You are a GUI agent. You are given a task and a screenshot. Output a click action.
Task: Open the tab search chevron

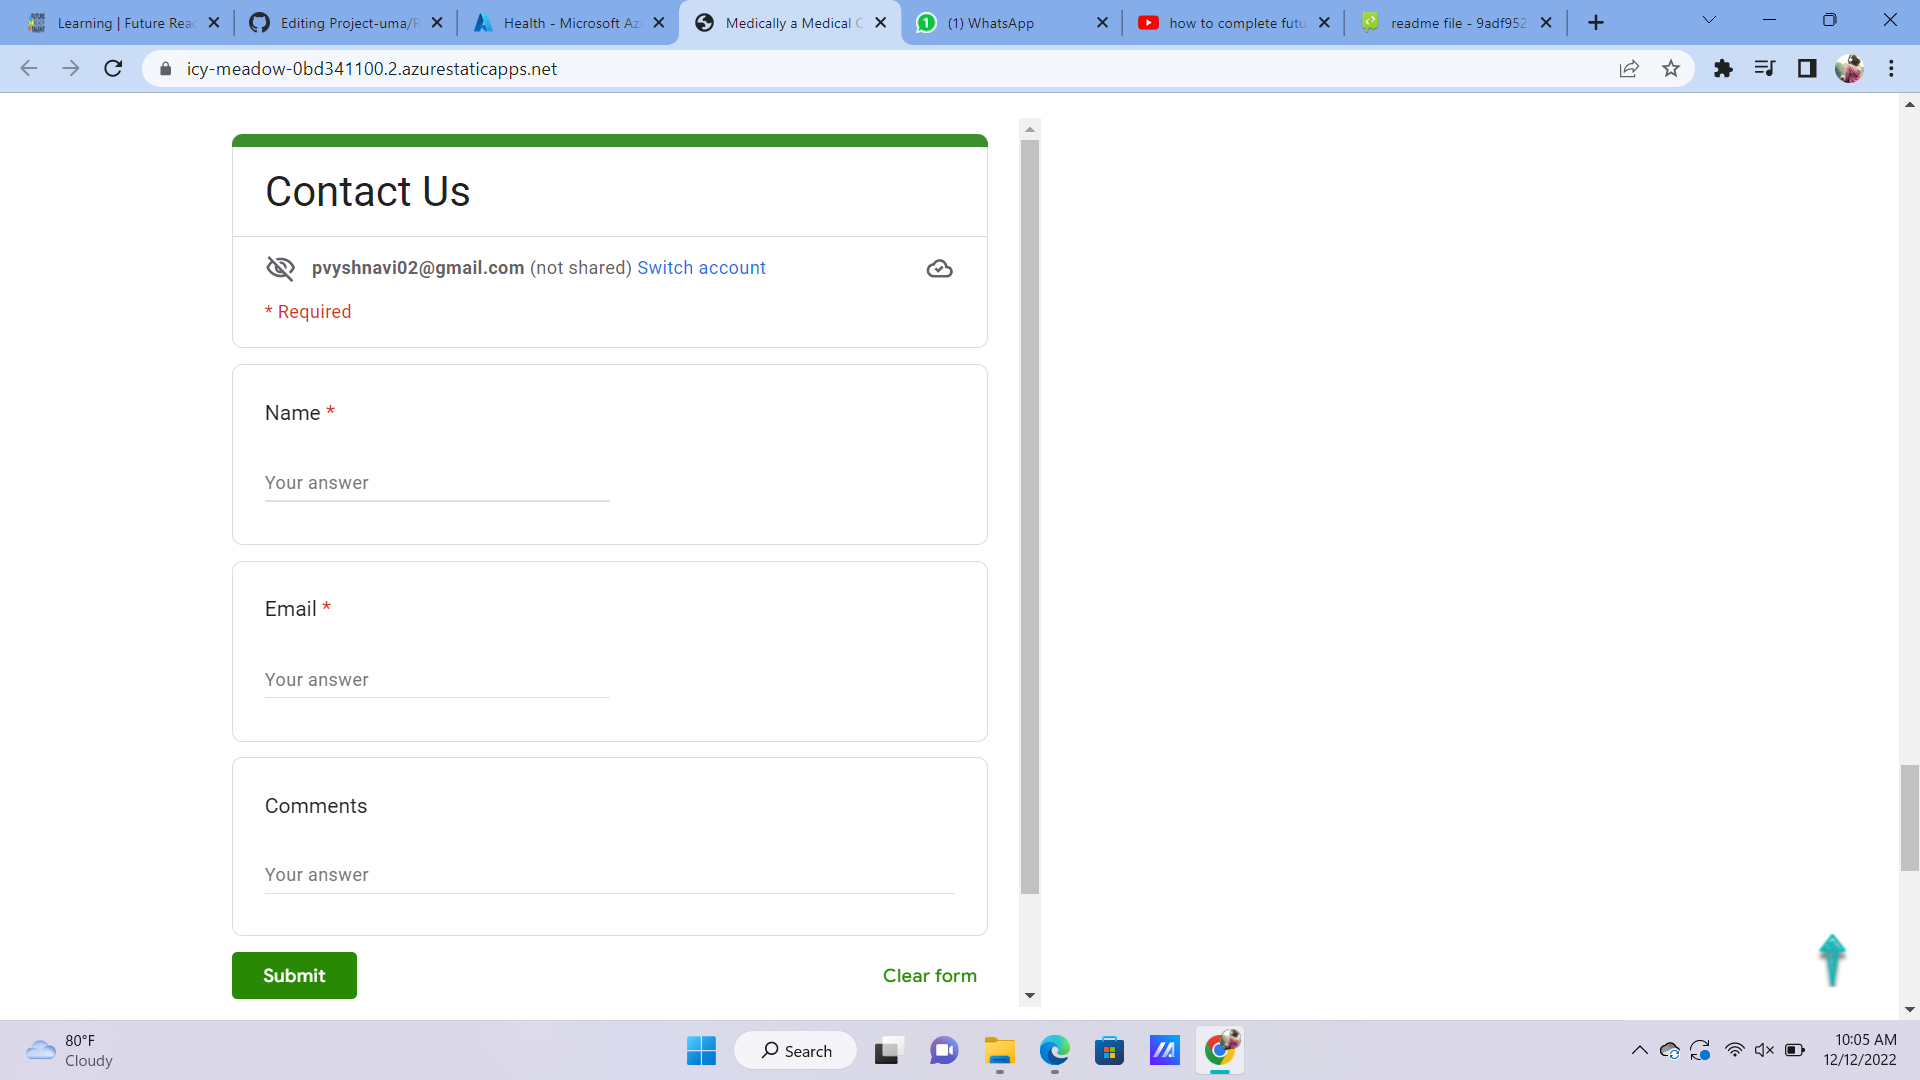click(1709, 21)
